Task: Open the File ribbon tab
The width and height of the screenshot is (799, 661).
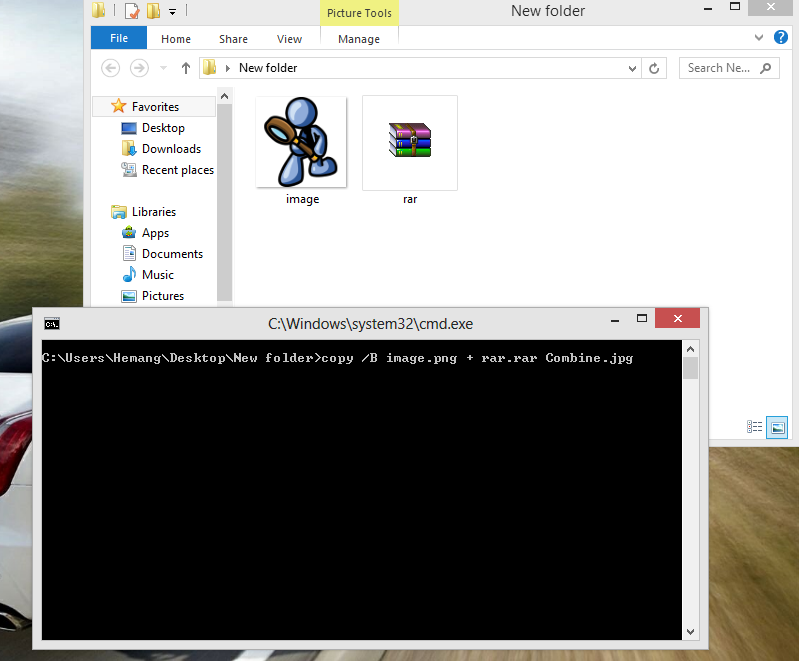Action: click(119, 38)
